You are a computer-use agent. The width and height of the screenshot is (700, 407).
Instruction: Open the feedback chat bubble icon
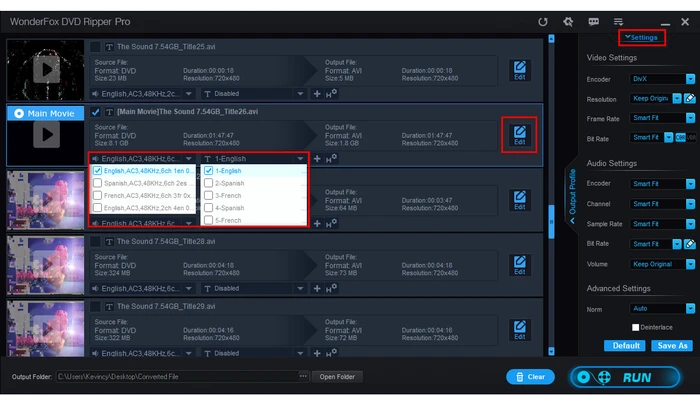pos(593,21)
